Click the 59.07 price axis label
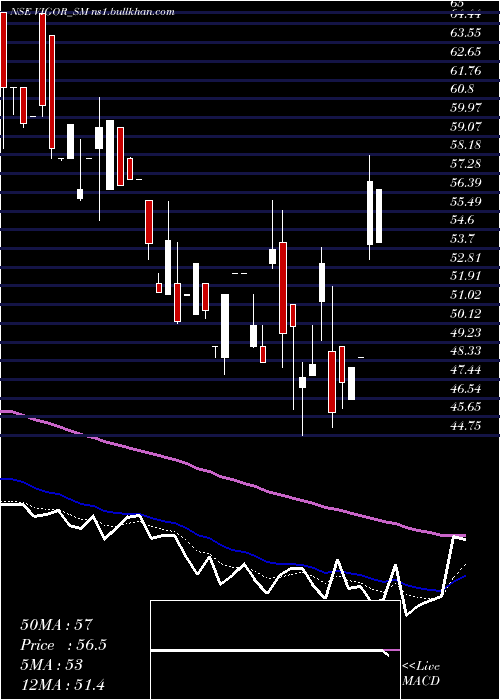 (466, 126)
